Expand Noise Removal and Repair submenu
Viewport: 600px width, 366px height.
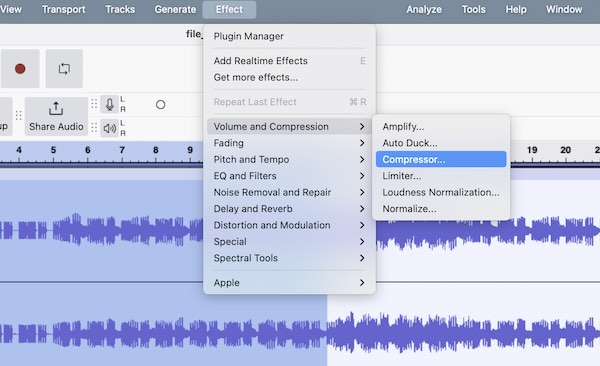pos(289,192)
